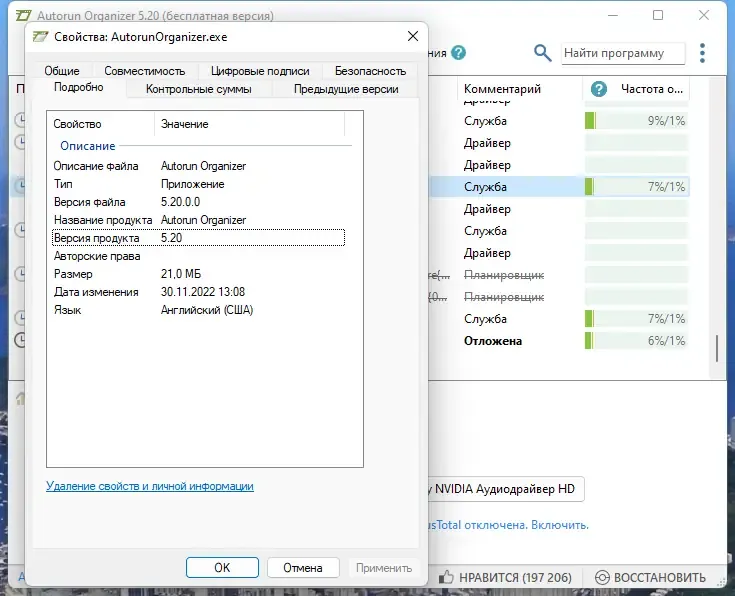
Task: Click the Служба row with 9%/1%
Action: [559, 121]
